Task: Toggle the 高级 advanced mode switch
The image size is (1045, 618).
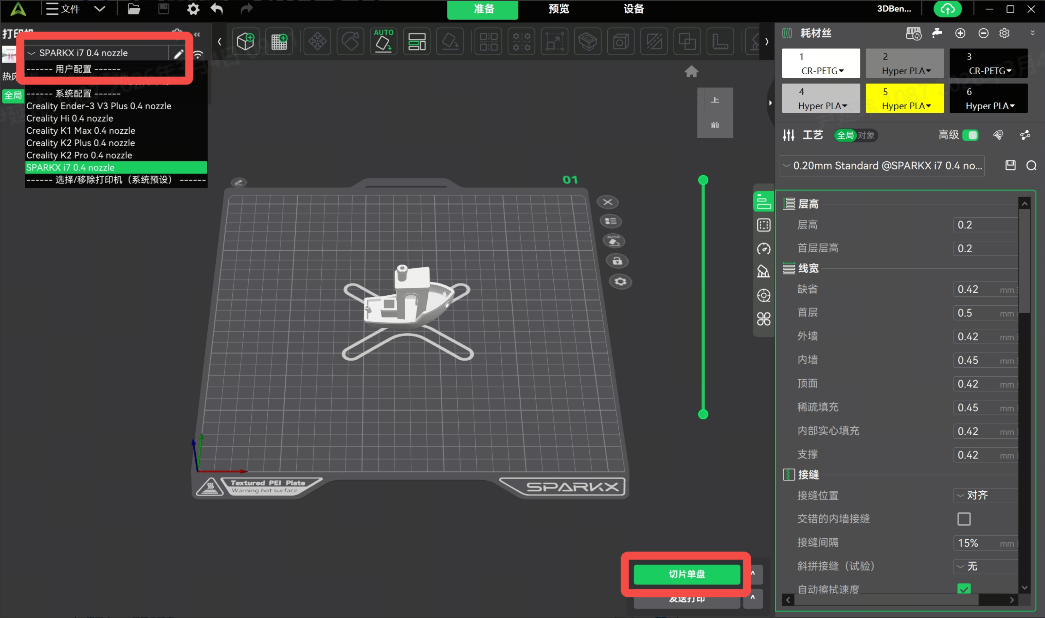Action: (x=970, y=135)
